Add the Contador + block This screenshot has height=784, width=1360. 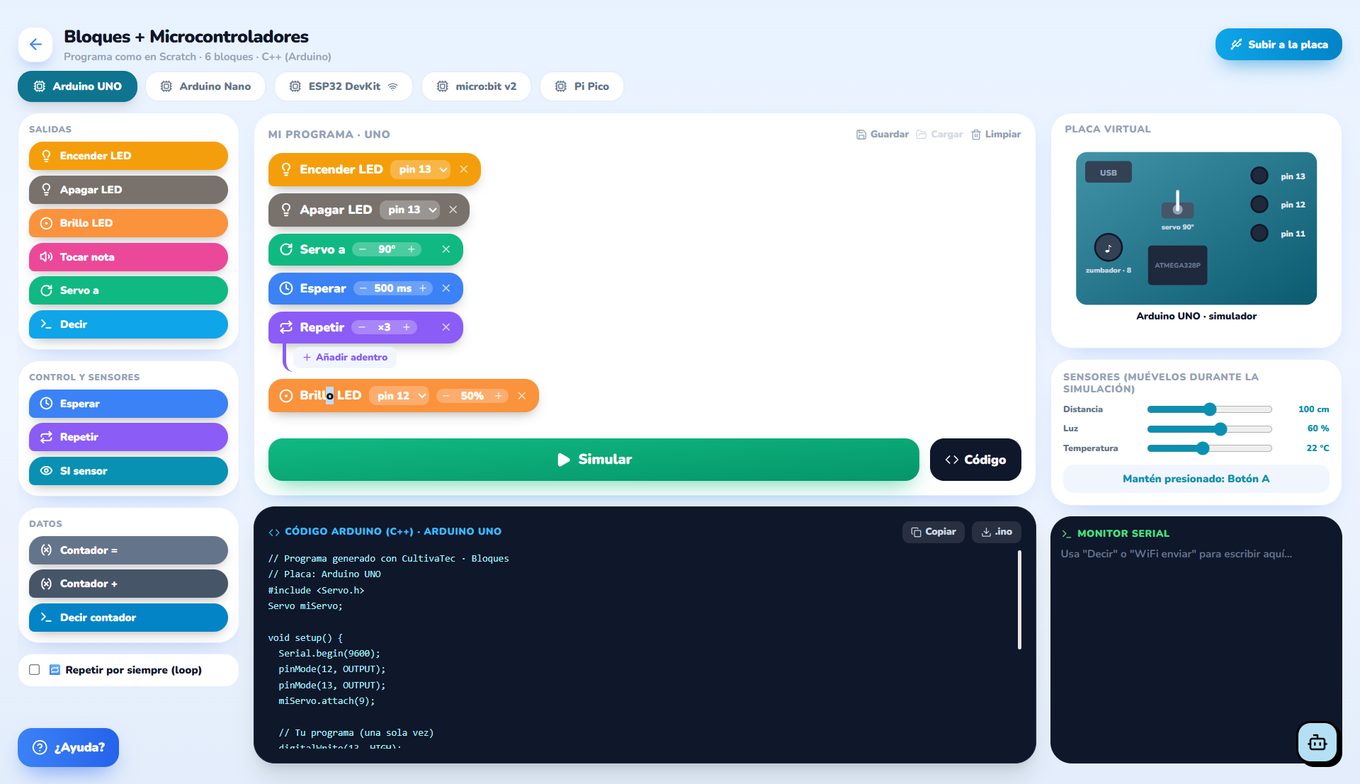tap(128, 584)
